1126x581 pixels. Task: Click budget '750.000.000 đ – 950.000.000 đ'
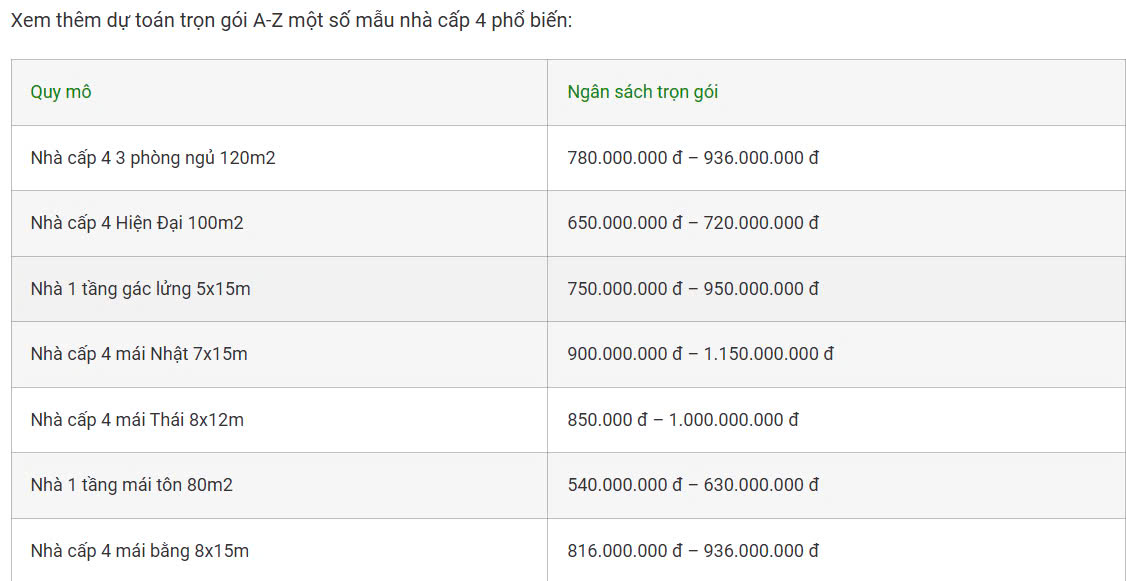pyautogui.click(x=693, y=289)
